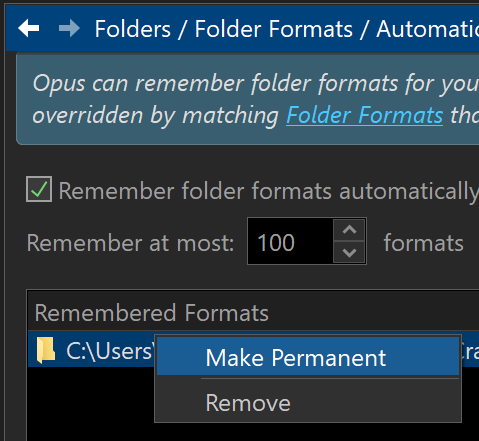Click empty black area of formats list
Screen dimensions: 479x441
click(x=90, y=403)
